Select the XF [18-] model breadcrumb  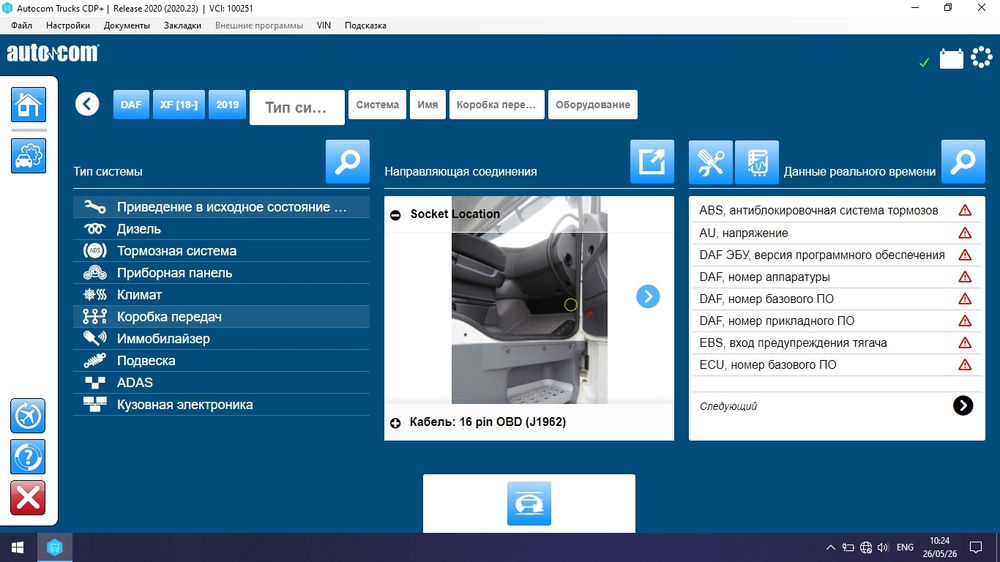179,105
